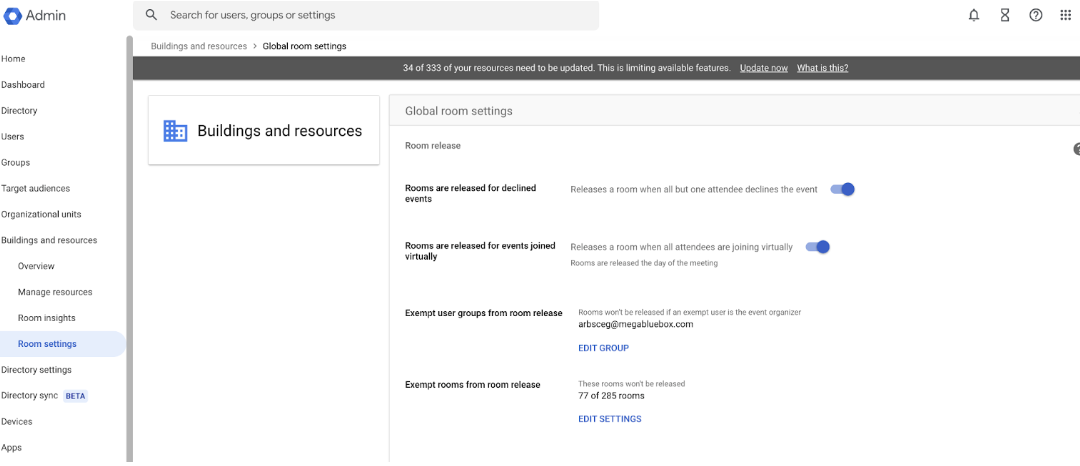Screen dimensions: 1080x466
Task: Open Groups in the sidebar
Action: 15,162
